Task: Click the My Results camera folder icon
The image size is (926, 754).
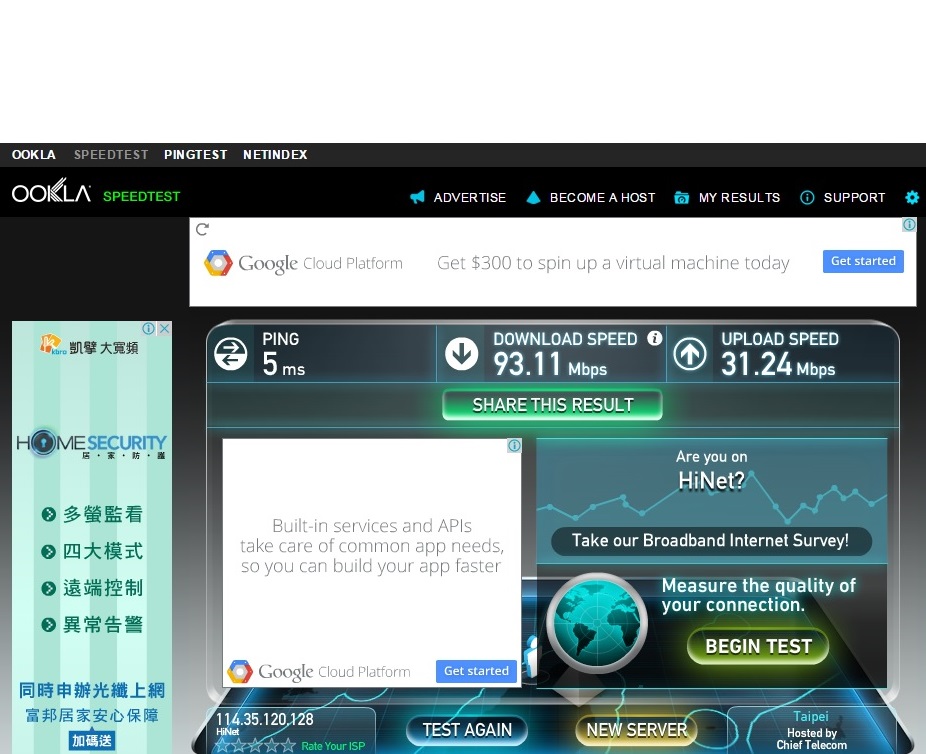Action: pyautogui.click(x=682, y=197)
